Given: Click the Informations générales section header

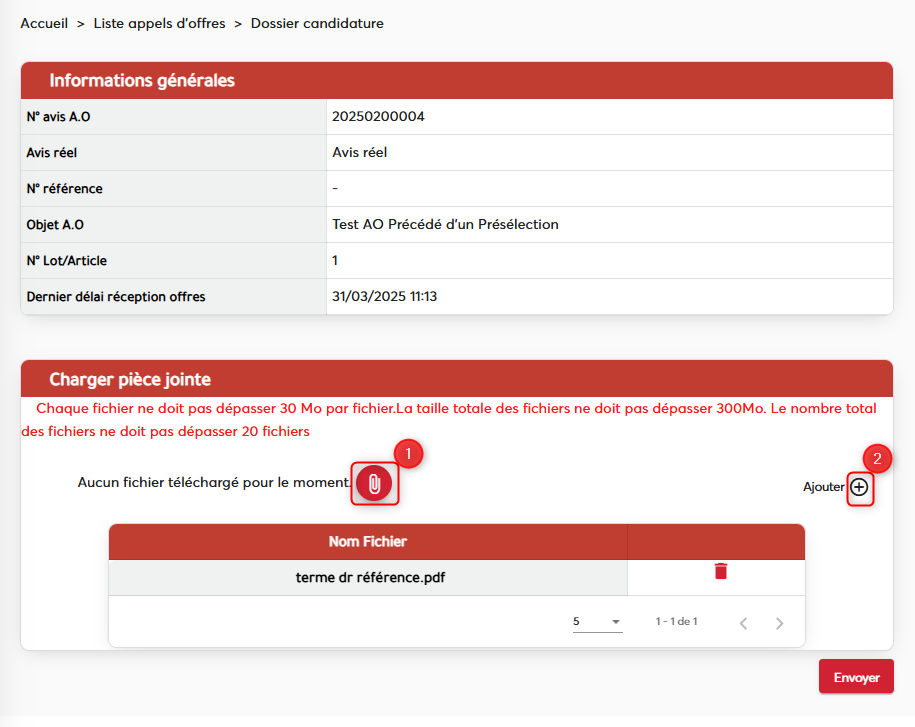Looking at the screenshot, I should point(142,80).
